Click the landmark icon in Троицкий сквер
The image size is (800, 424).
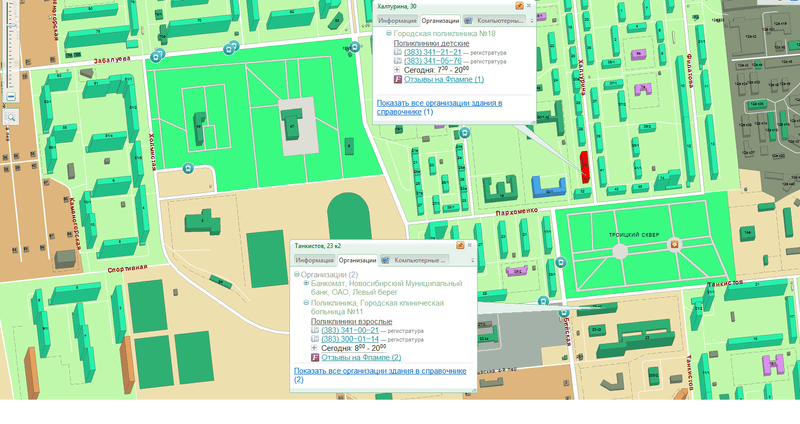(674, 245)
